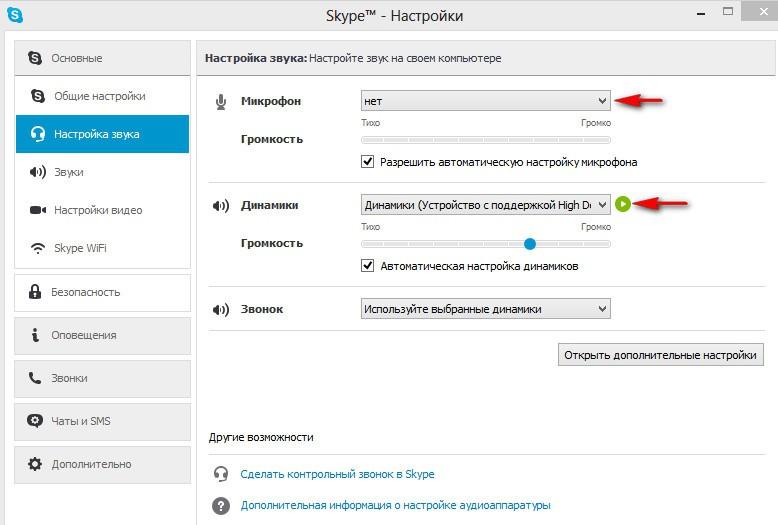This screenshot has height=525, width=778.
Task: Click the WiFi icon for Skype WiFi
Action: (38, 248)
